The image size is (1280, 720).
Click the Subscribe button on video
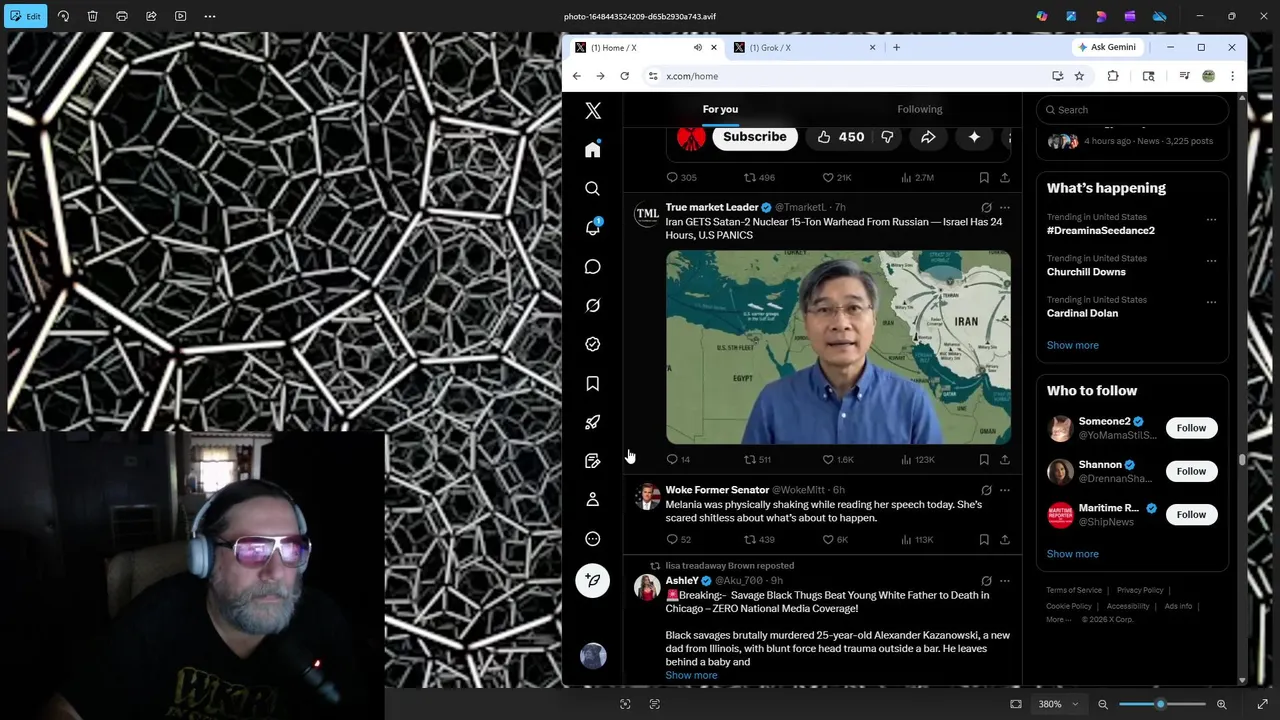(755, 137)
